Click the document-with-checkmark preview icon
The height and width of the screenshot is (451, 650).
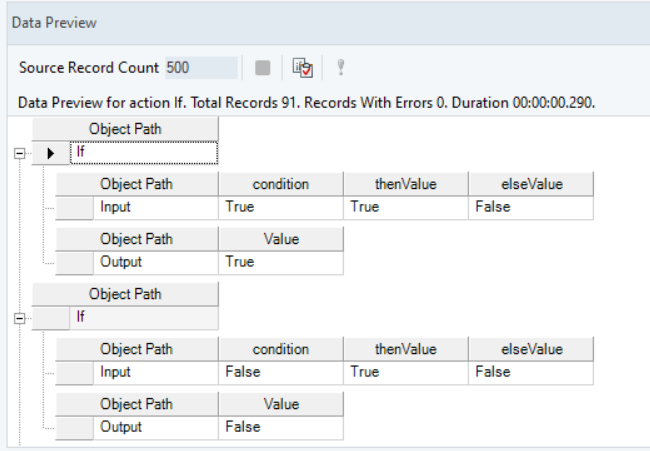302,68
